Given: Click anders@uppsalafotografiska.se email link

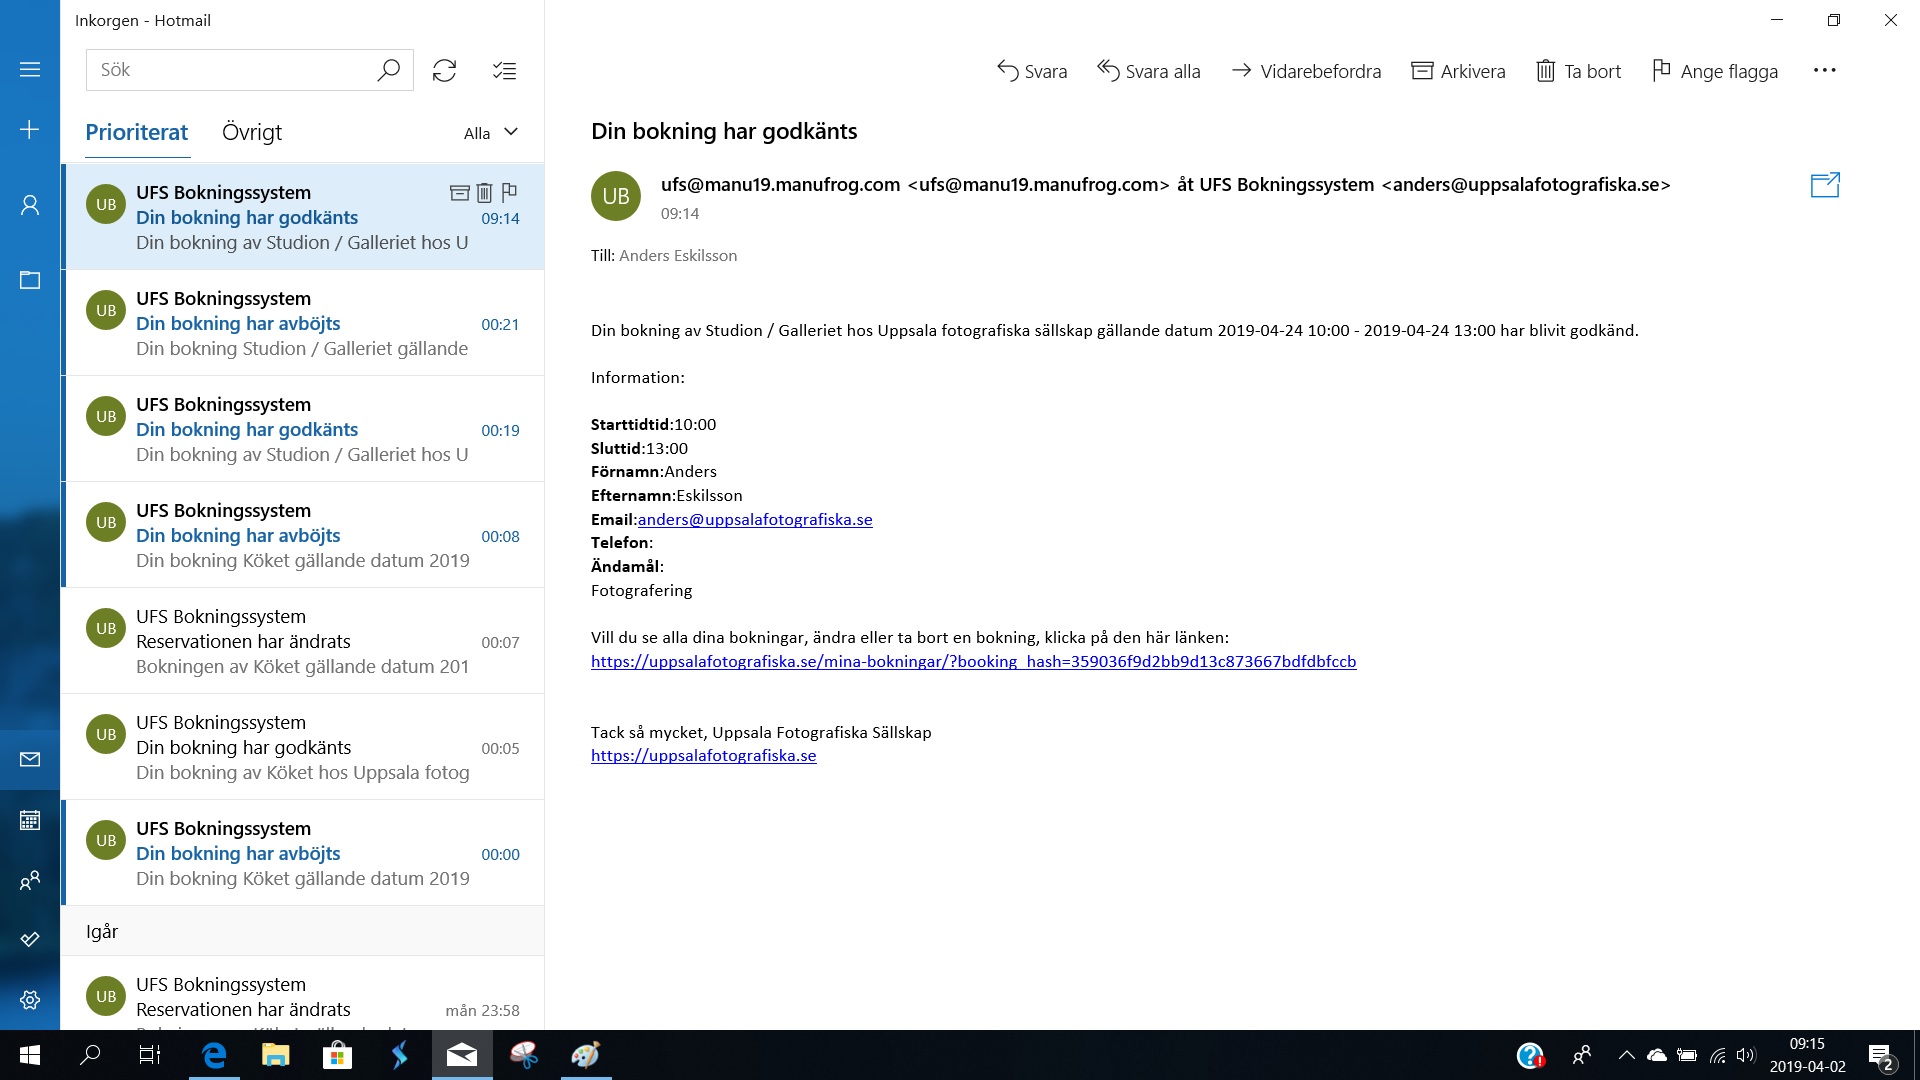Looking at the screenshot, I should pyautogui.click(x=755, y=519).
